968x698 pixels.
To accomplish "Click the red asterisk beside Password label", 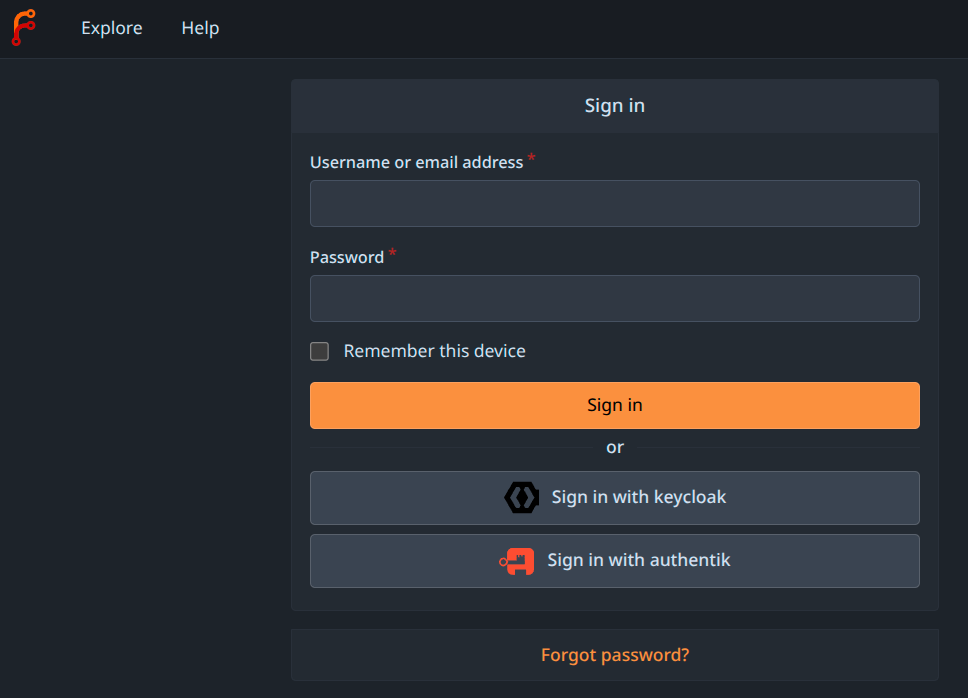I will 393,253.
